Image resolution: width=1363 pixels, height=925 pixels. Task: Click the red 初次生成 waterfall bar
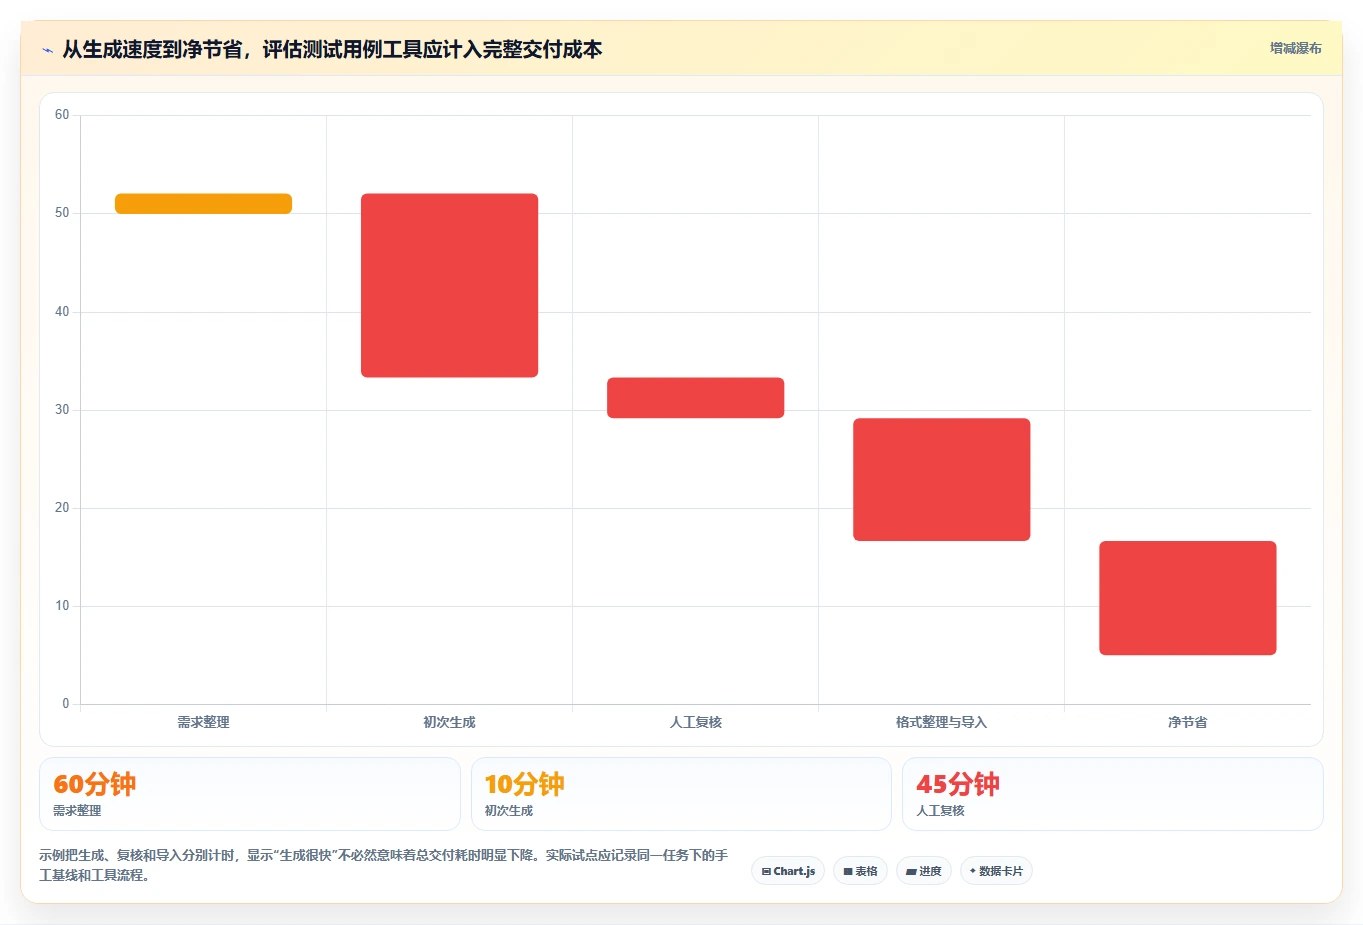click(450, 285)
